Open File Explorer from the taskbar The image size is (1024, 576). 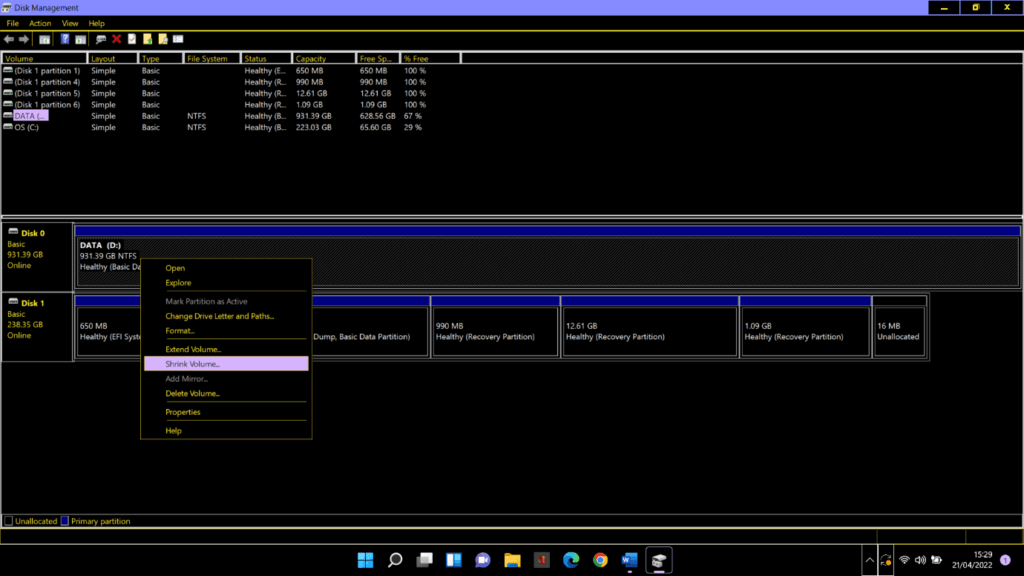click(512, 560)
